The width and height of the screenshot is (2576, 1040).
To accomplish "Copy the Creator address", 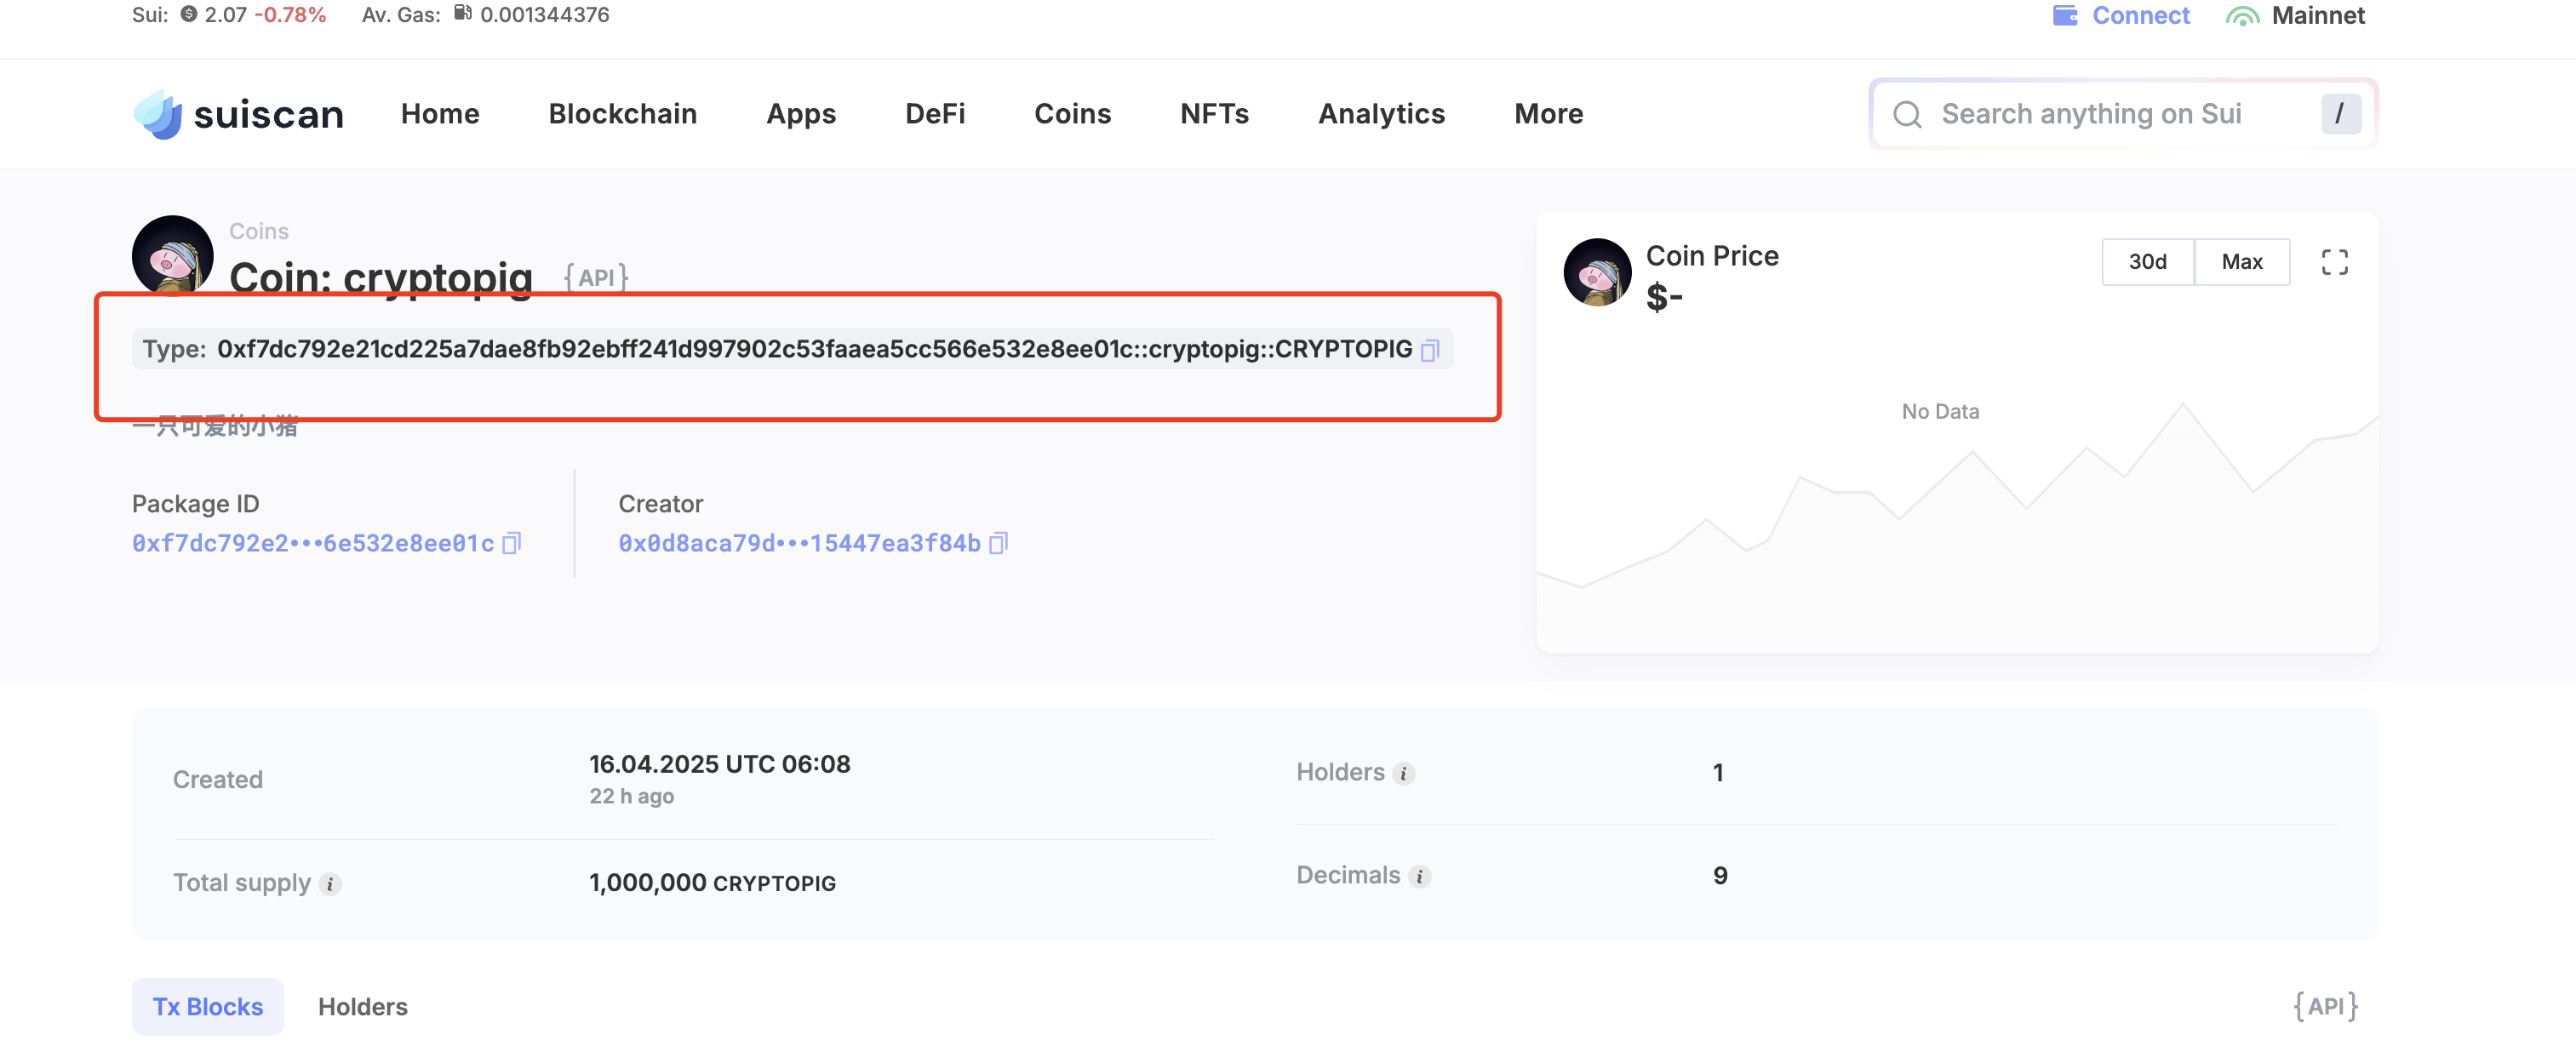I will tap(998, 543).
